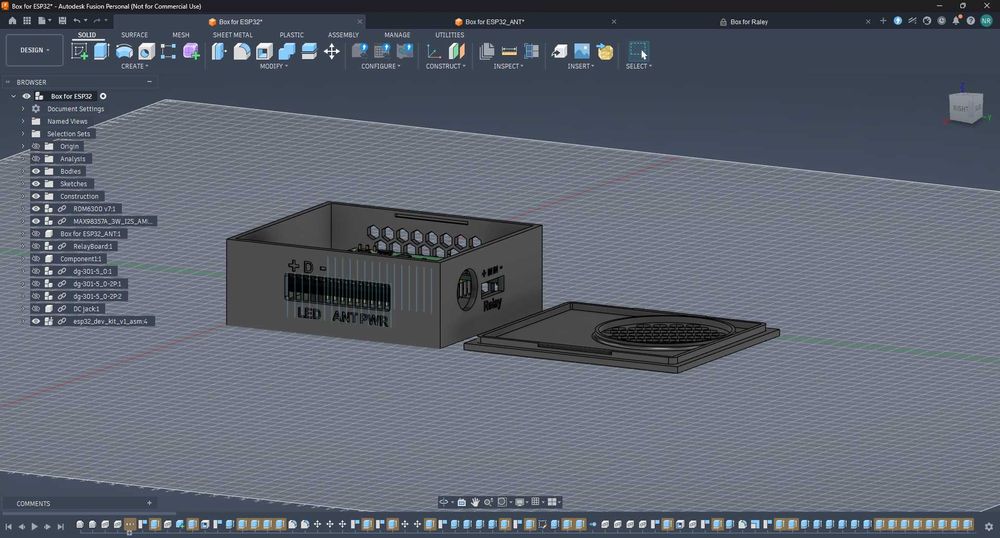
Task: Activate Box for ESP32 root radio button
Action: (103, 96)
